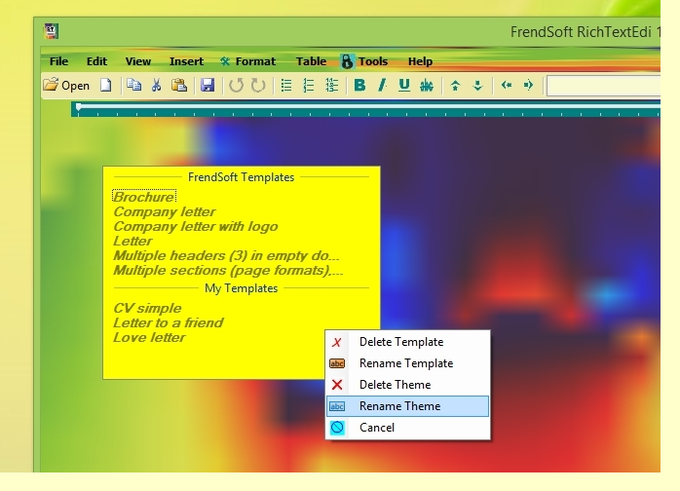Choose Delete Theme from context menu
This screenshot has height=491, width=680.
click(408, 385)
